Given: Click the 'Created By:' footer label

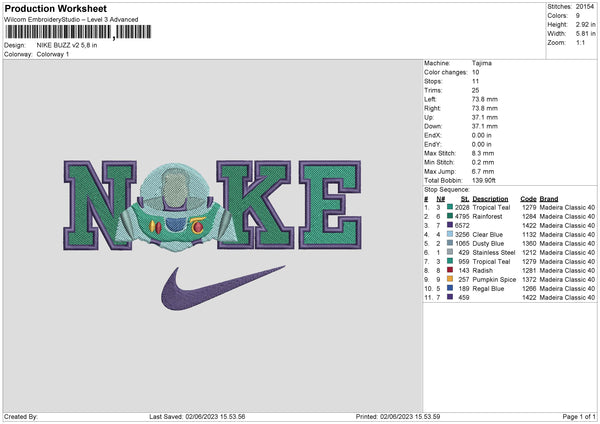Looking at the screenshot, I should 21,416.
